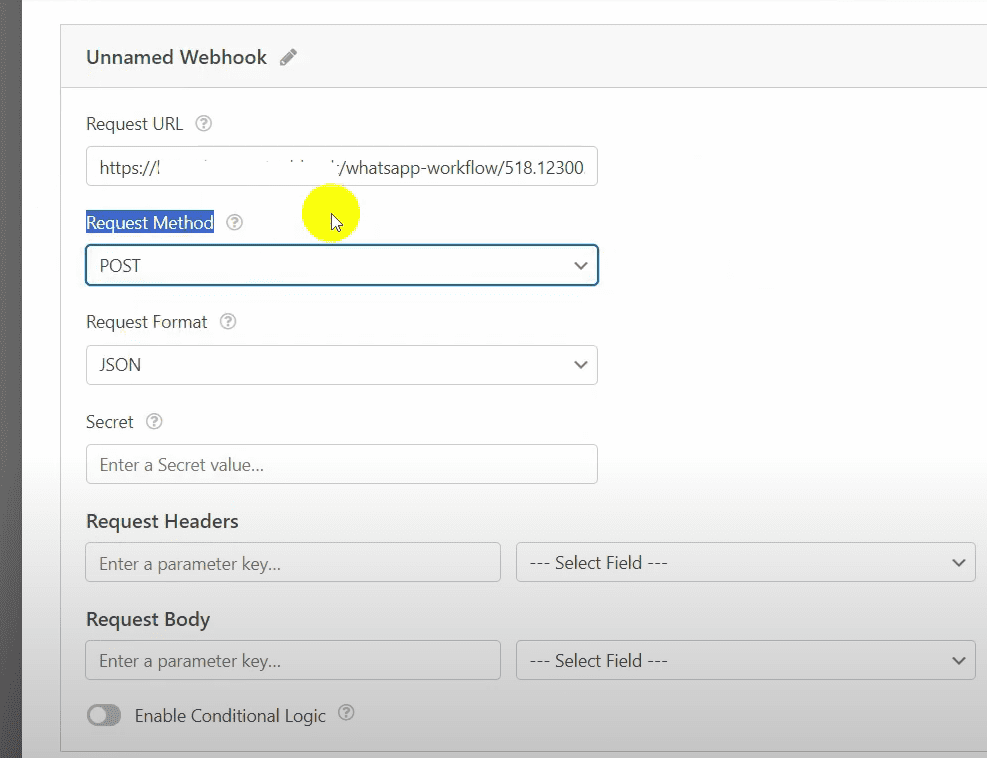
Task: Click the question mark icon beside Secret
Action: pos(154,422)
